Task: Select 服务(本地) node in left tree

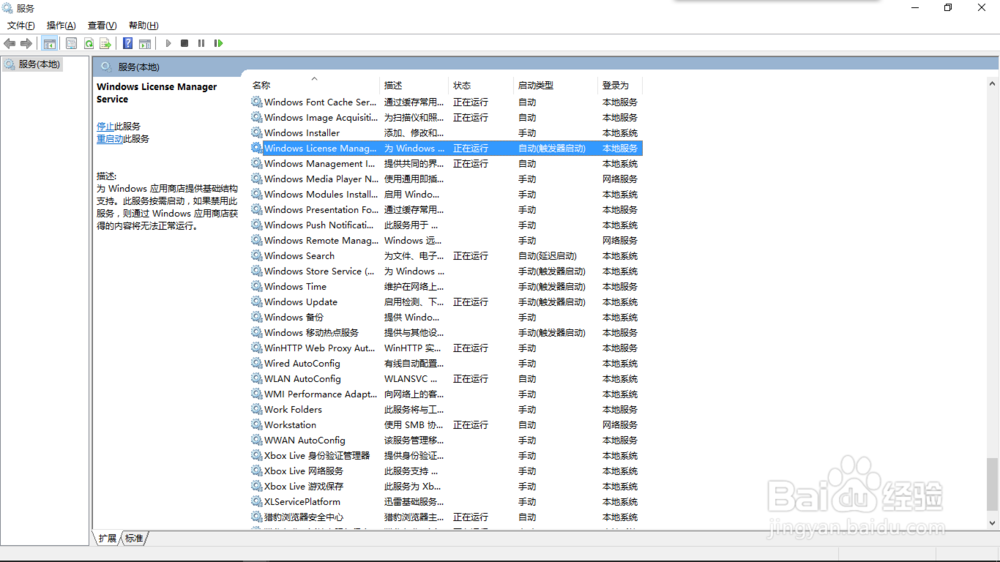Action: pyautogui.click(x=33, y=64)
